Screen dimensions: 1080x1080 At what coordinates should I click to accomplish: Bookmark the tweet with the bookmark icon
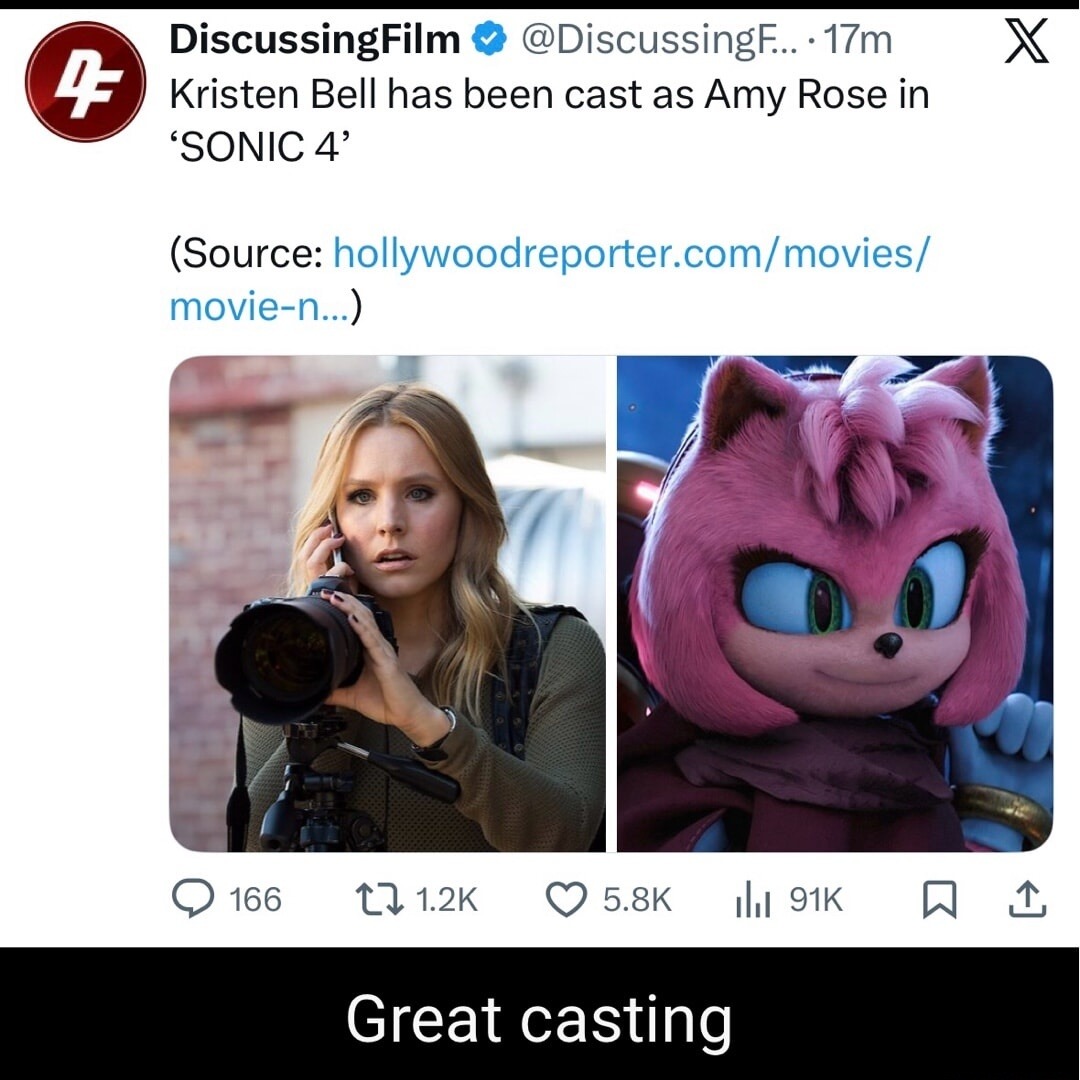point(938,900)
